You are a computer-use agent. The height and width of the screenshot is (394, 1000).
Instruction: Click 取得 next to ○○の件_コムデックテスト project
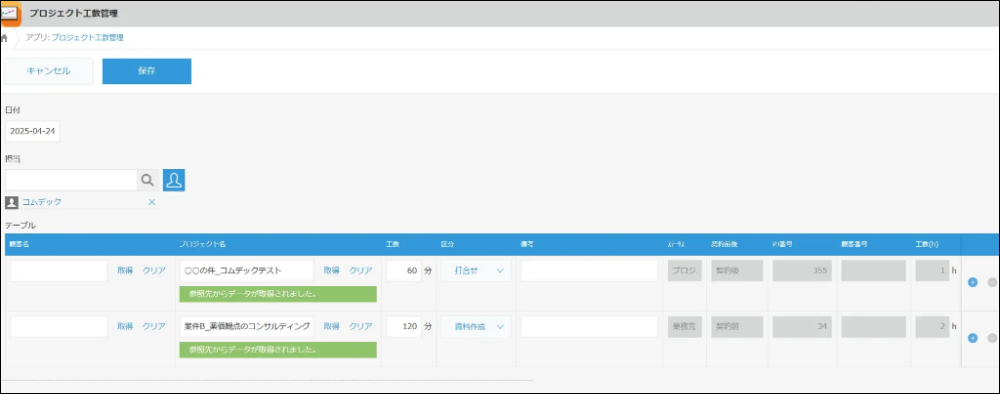tap(332, 270)
